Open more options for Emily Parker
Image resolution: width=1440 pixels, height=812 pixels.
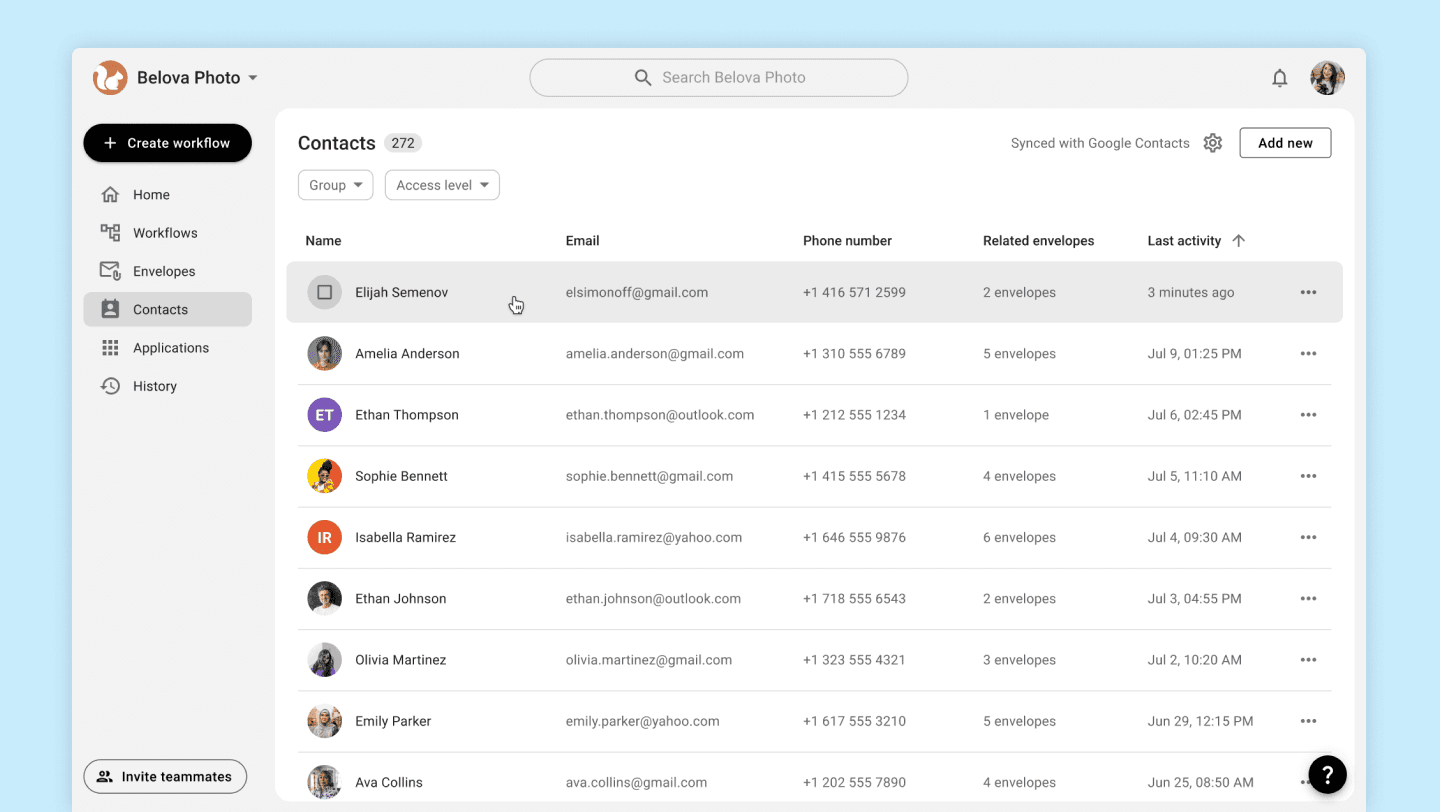pyautogui.click(x=1308, y=721)
